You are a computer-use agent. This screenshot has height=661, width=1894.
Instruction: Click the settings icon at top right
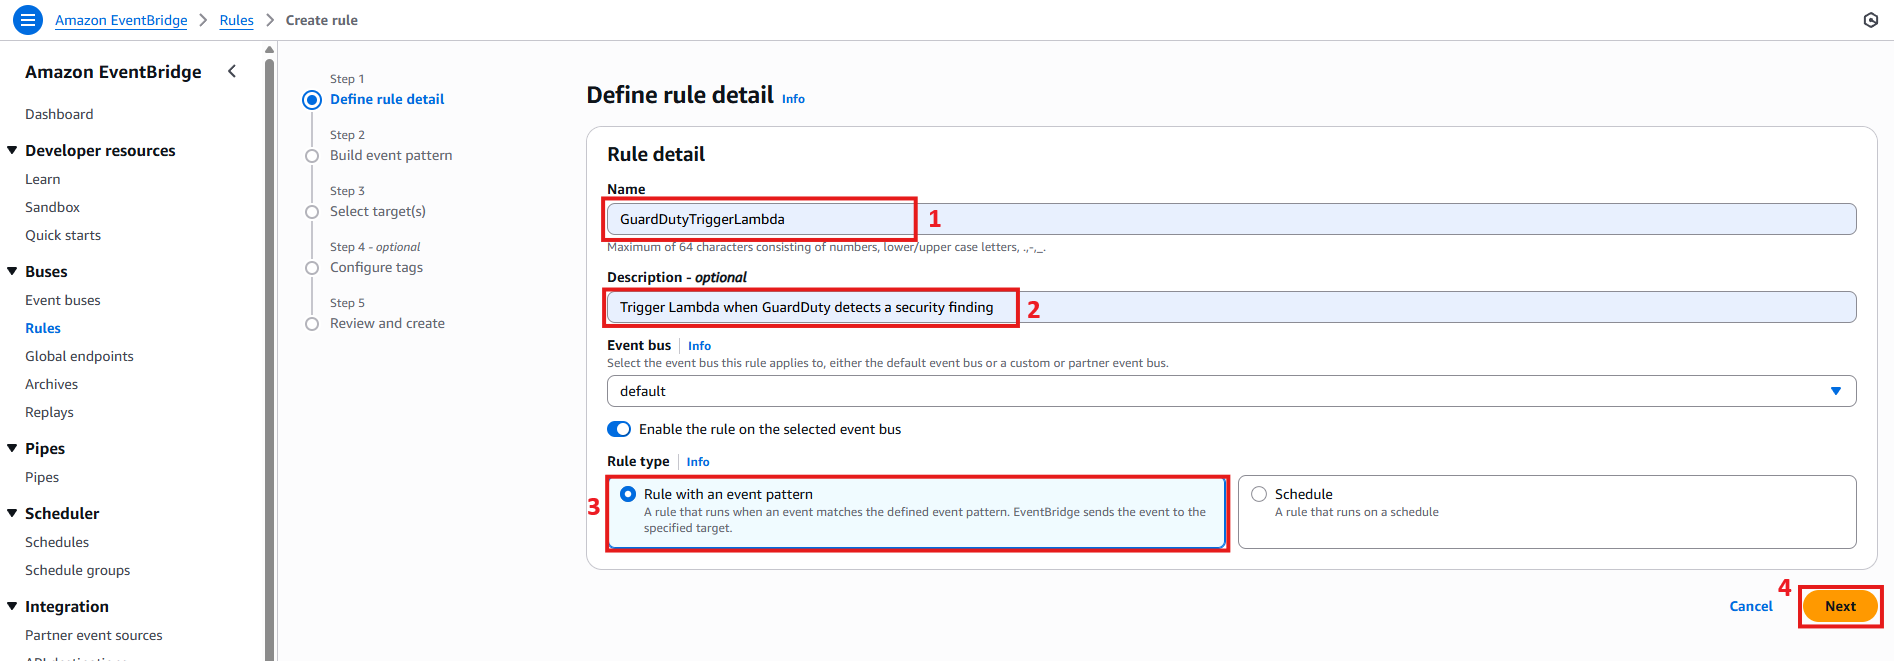click(x=1871, y=20)
